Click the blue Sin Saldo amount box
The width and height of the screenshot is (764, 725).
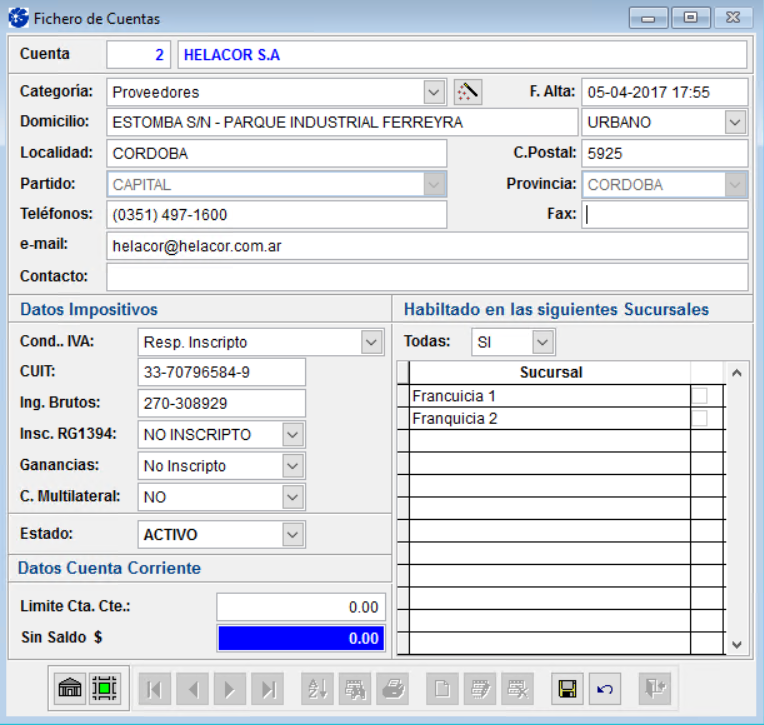point(301,638)
